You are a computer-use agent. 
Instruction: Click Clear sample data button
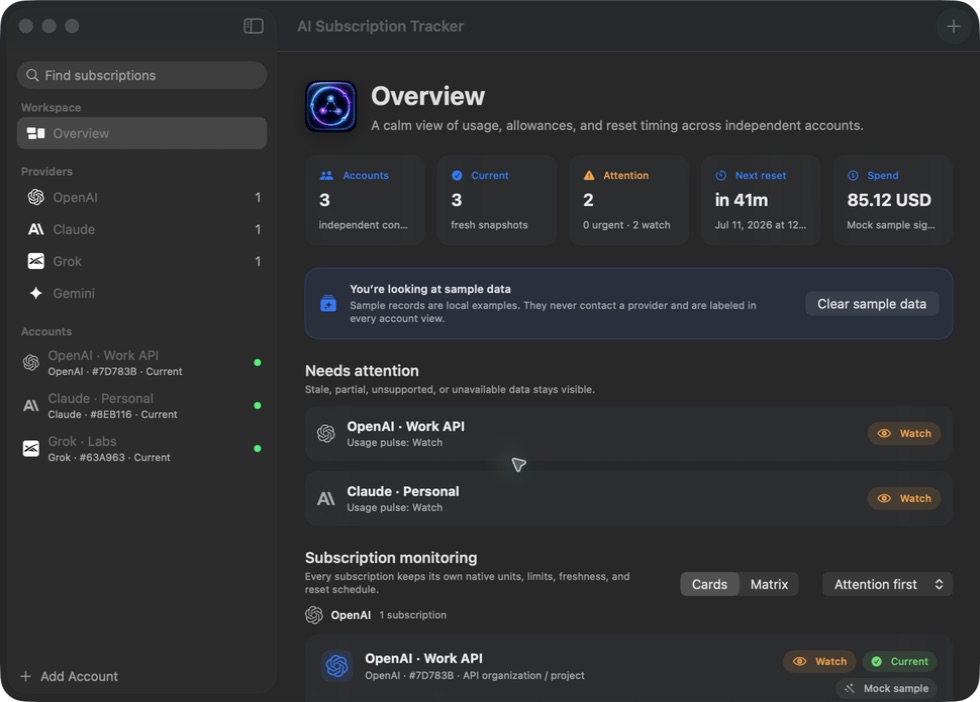coord(872,304)
